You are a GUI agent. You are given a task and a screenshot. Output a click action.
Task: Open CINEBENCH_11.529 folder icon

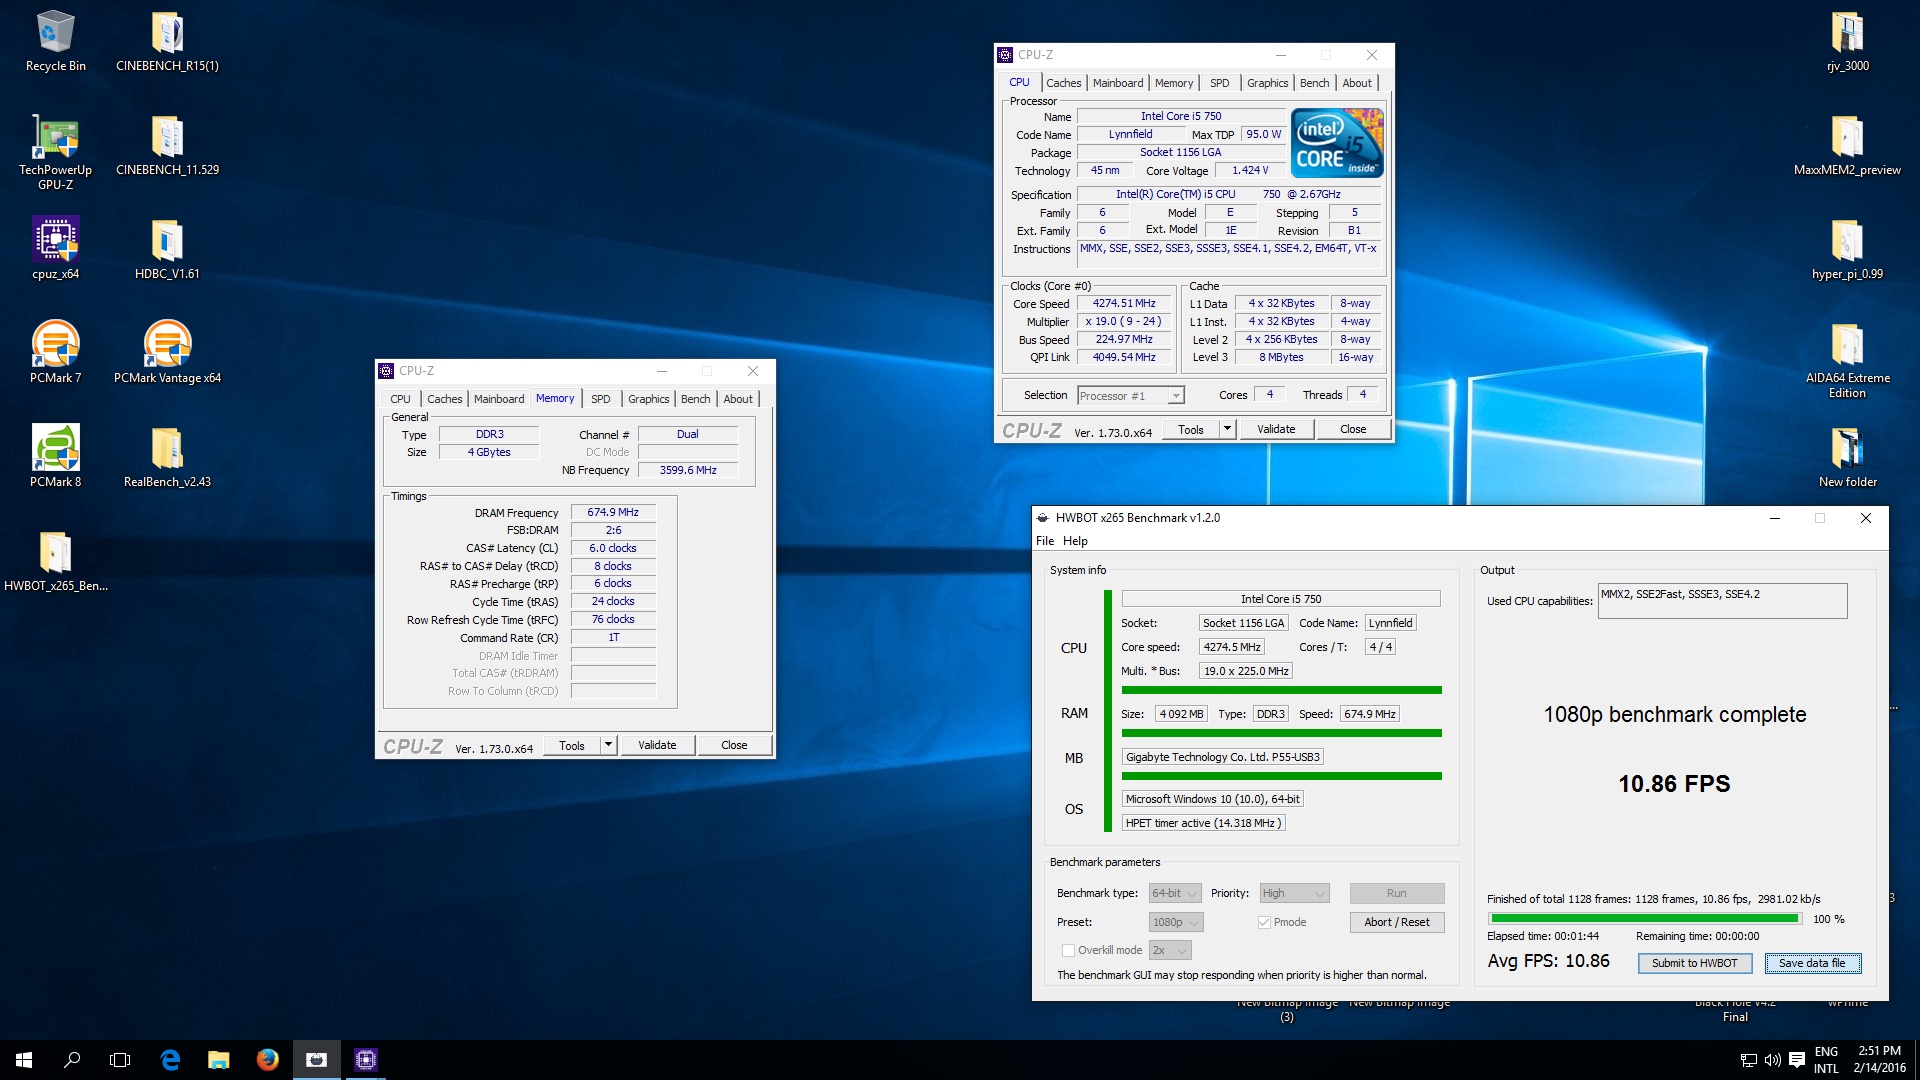(x=167, y=146)
